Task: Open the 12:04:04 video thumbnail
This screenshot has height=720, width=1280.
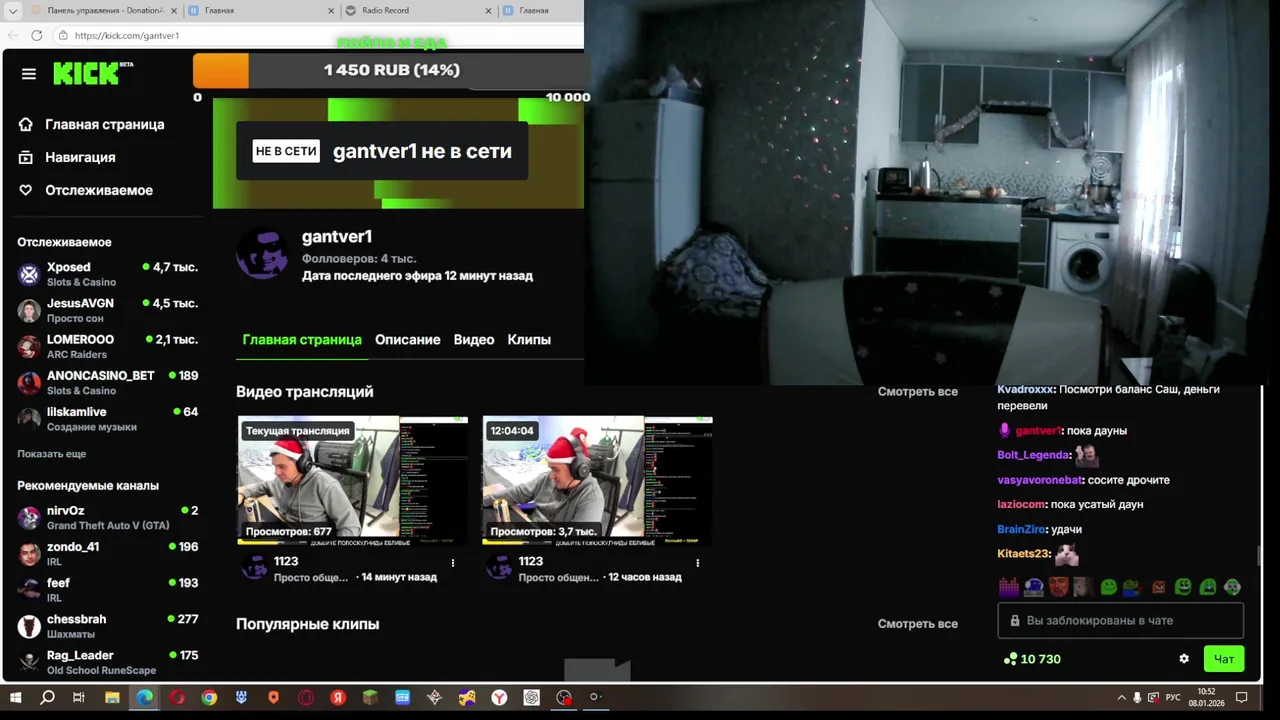Action: click(x=597, y=480)
